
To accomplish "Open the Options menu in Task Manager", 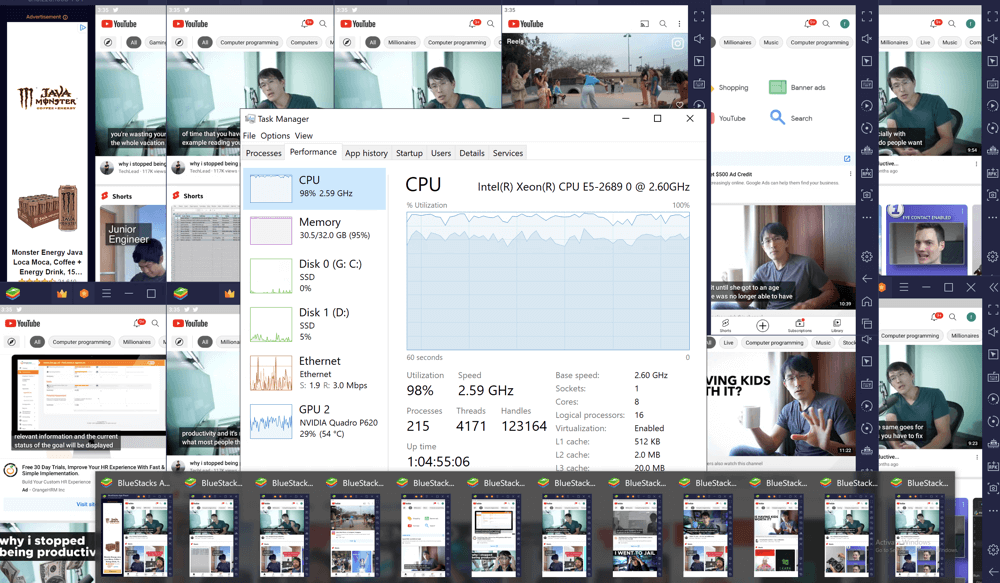I will (275, 136).
